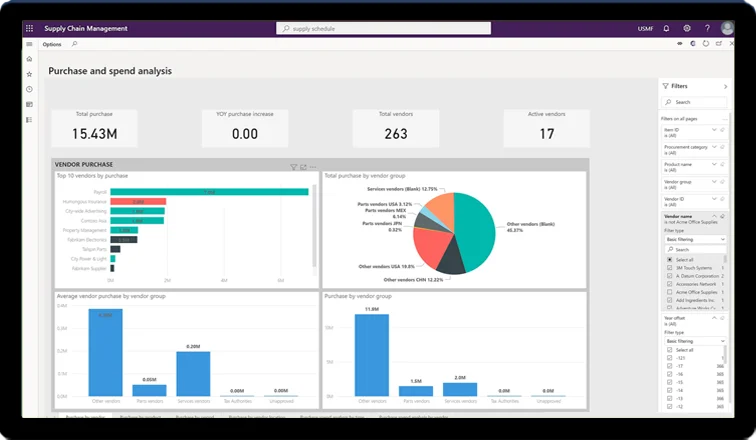Image resolution: width=756 pixels, height=440 pixels.
Task: Click the Home icon in left sidebar
Action: pyautogui.click(x=29, y=59)
